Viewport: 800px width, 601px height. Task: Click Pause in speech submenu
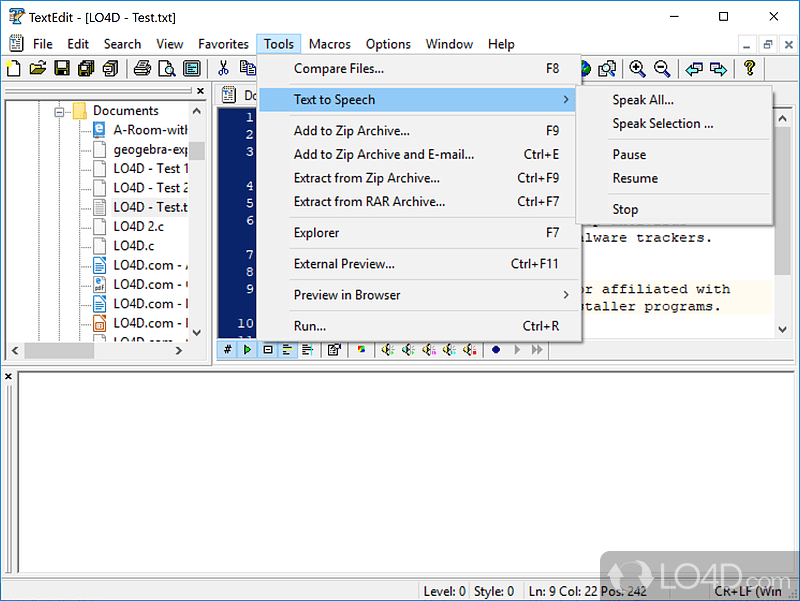(673, 154)
